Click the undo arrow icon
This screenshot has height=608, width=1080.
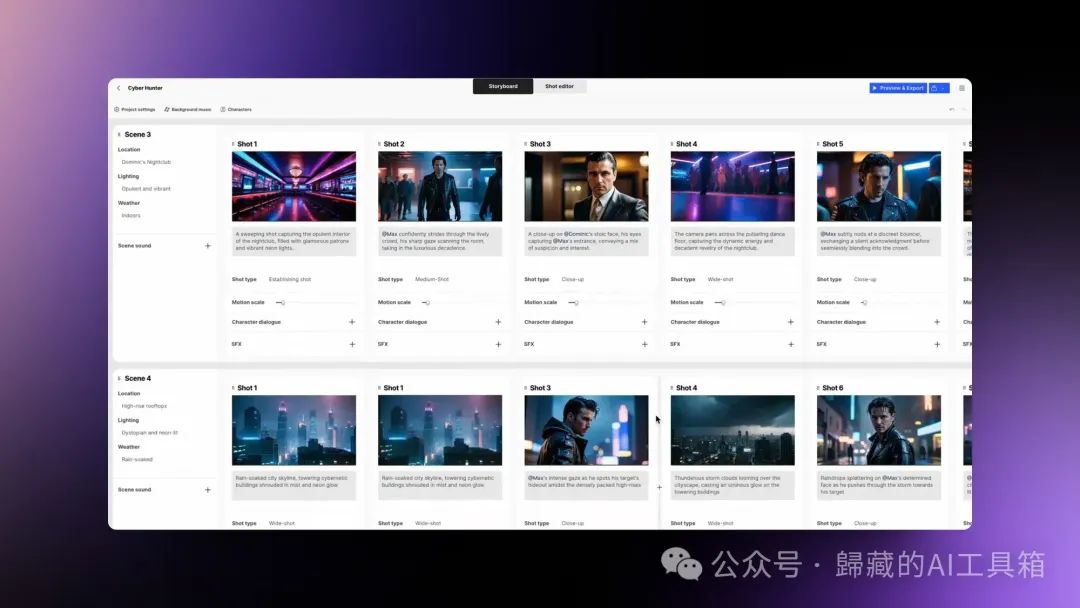(951, 109)
